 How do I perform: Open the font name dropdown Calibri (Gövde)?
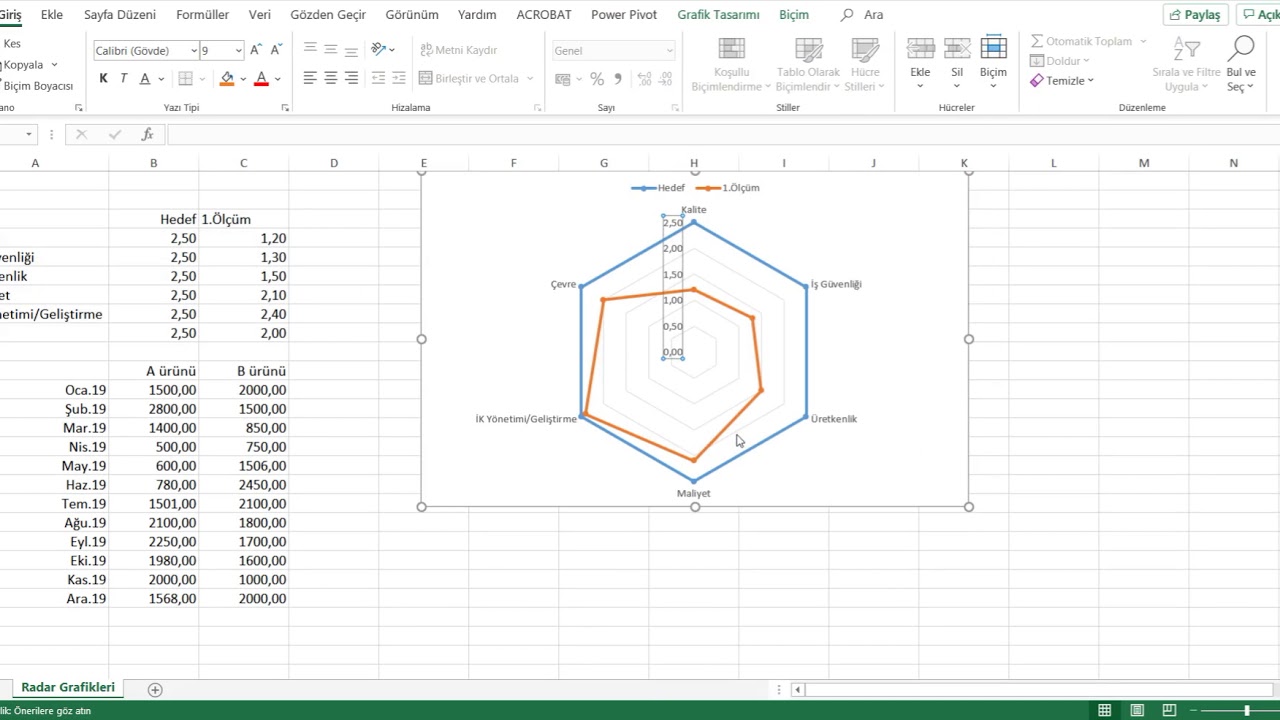193,51
